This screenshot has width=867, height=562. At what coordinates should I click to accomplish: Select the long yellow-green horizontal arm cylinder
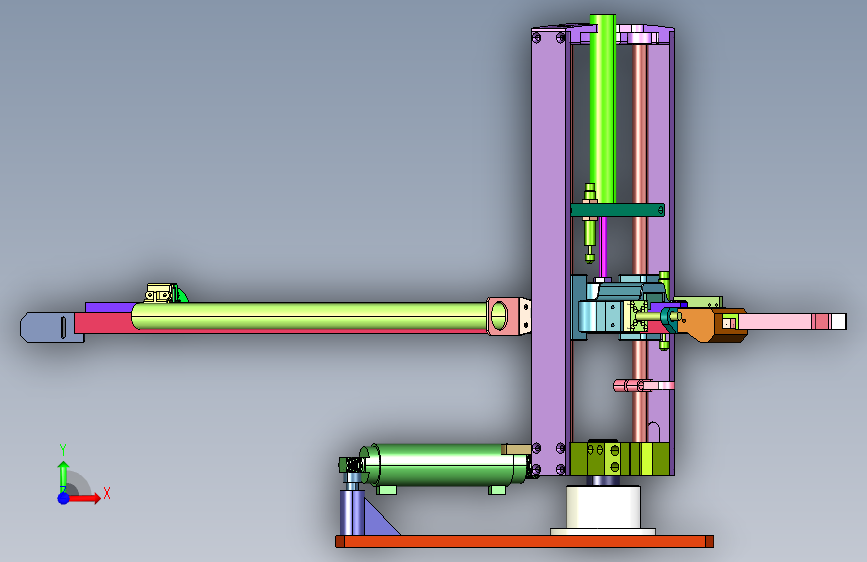pos(310,316)
